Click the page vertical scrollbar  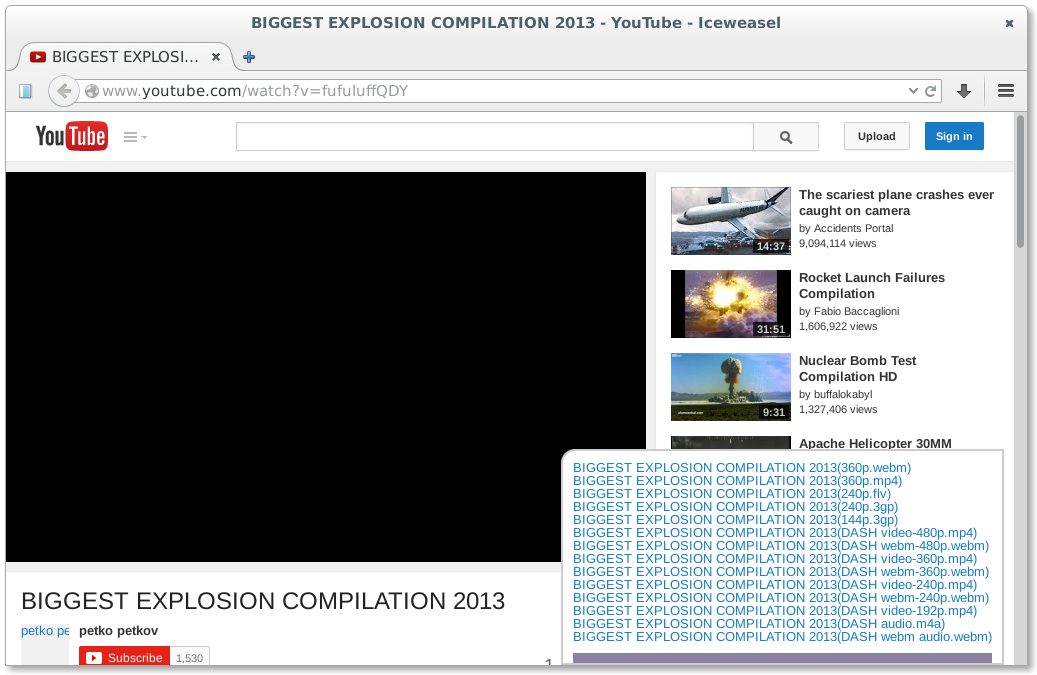tap(1020, 182)
